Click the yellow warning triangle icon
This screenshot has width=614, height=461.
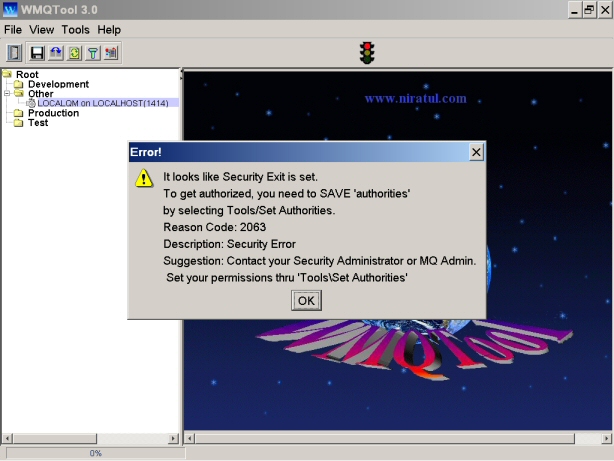click(x=144, y=178)
